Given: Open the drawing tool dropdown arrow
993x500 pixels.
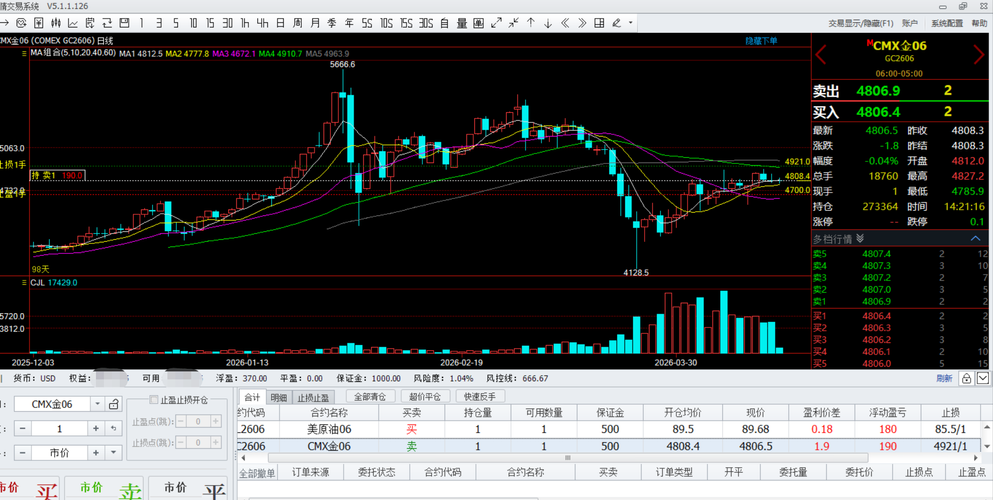Looking at the screenshot, I should (x=630, y=23).
